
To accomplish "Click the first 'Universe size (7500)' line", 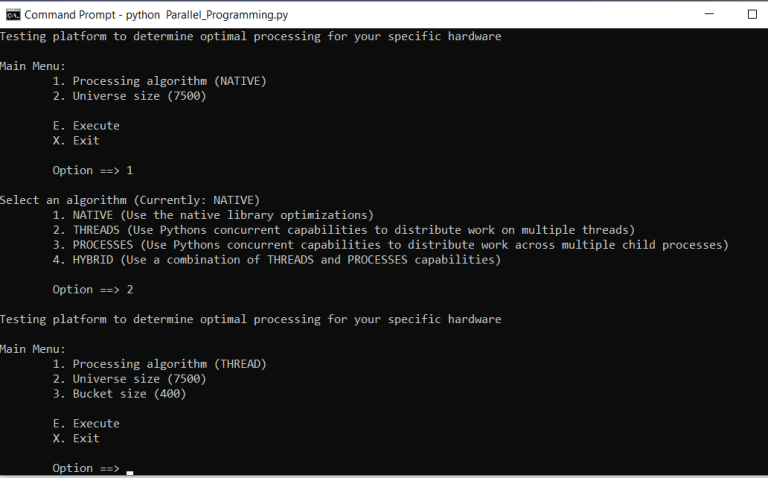I will point(130,96).
